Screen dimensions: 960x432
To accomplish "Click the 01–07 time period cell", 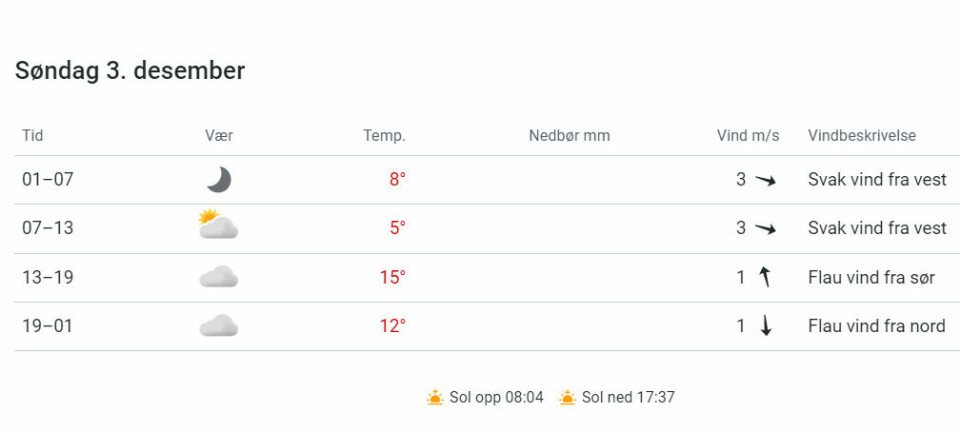I will (48, 180).
